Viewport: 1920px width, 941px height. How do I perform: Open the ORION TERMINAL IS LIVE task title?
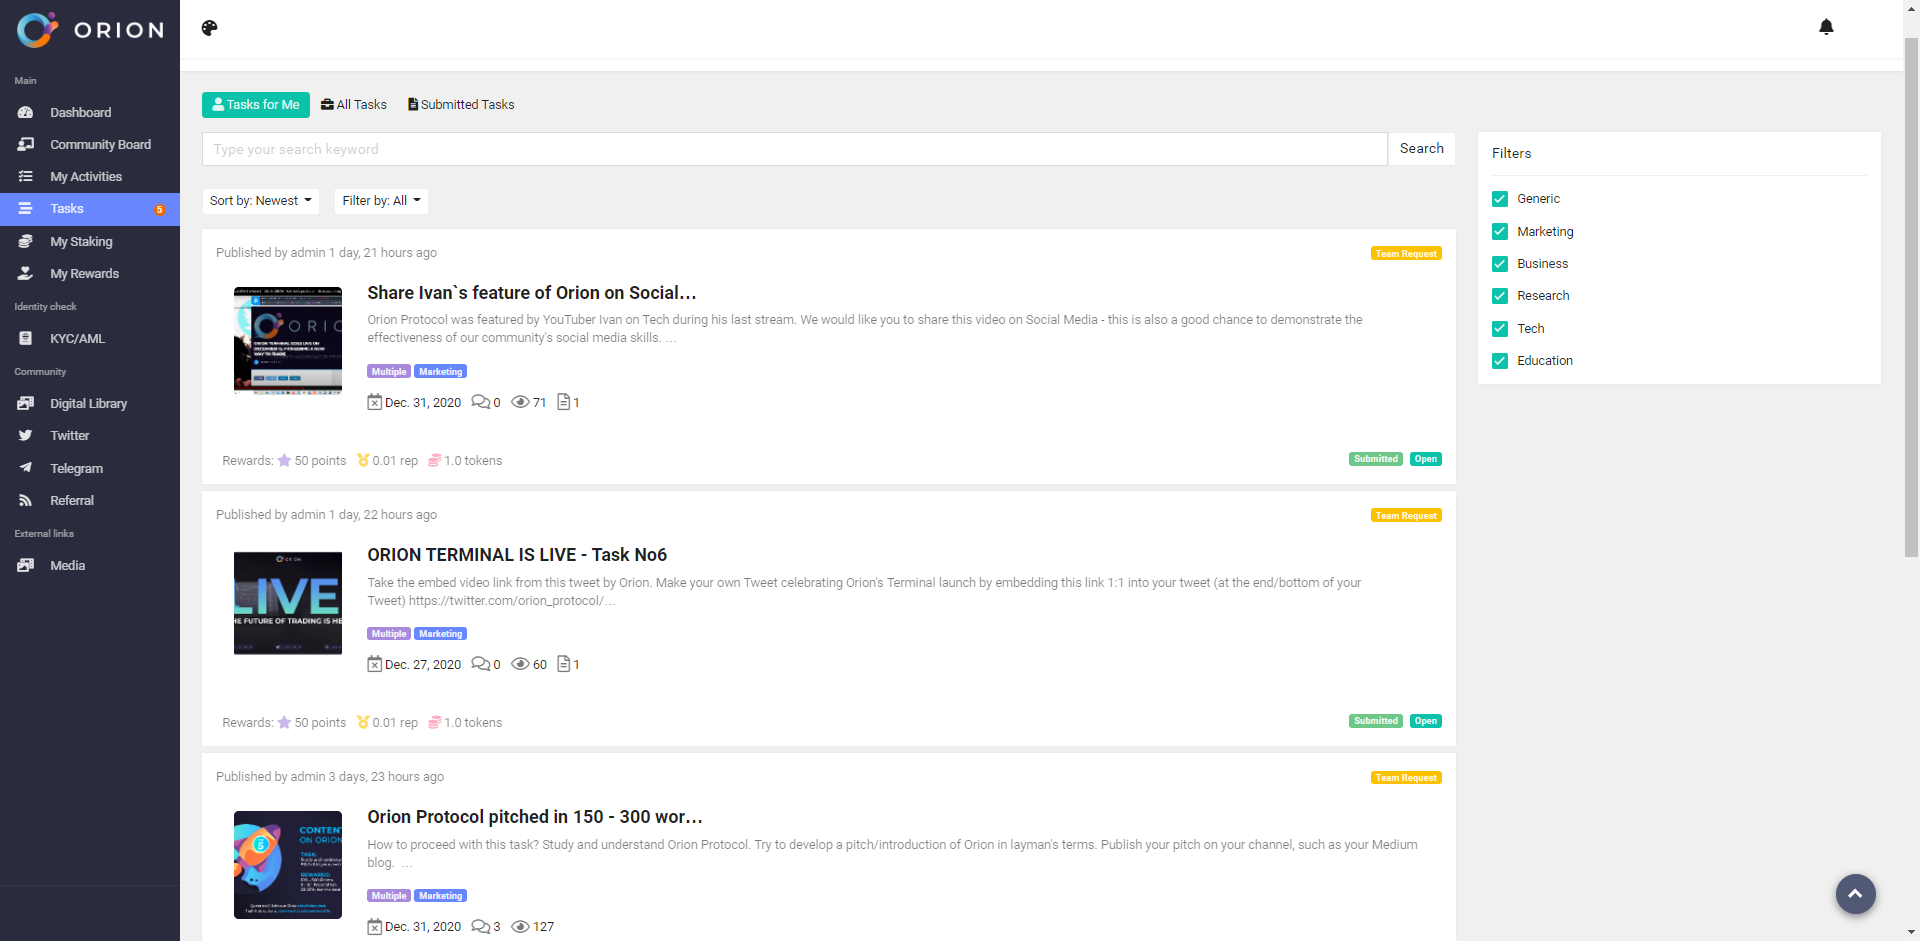(516, 555)
